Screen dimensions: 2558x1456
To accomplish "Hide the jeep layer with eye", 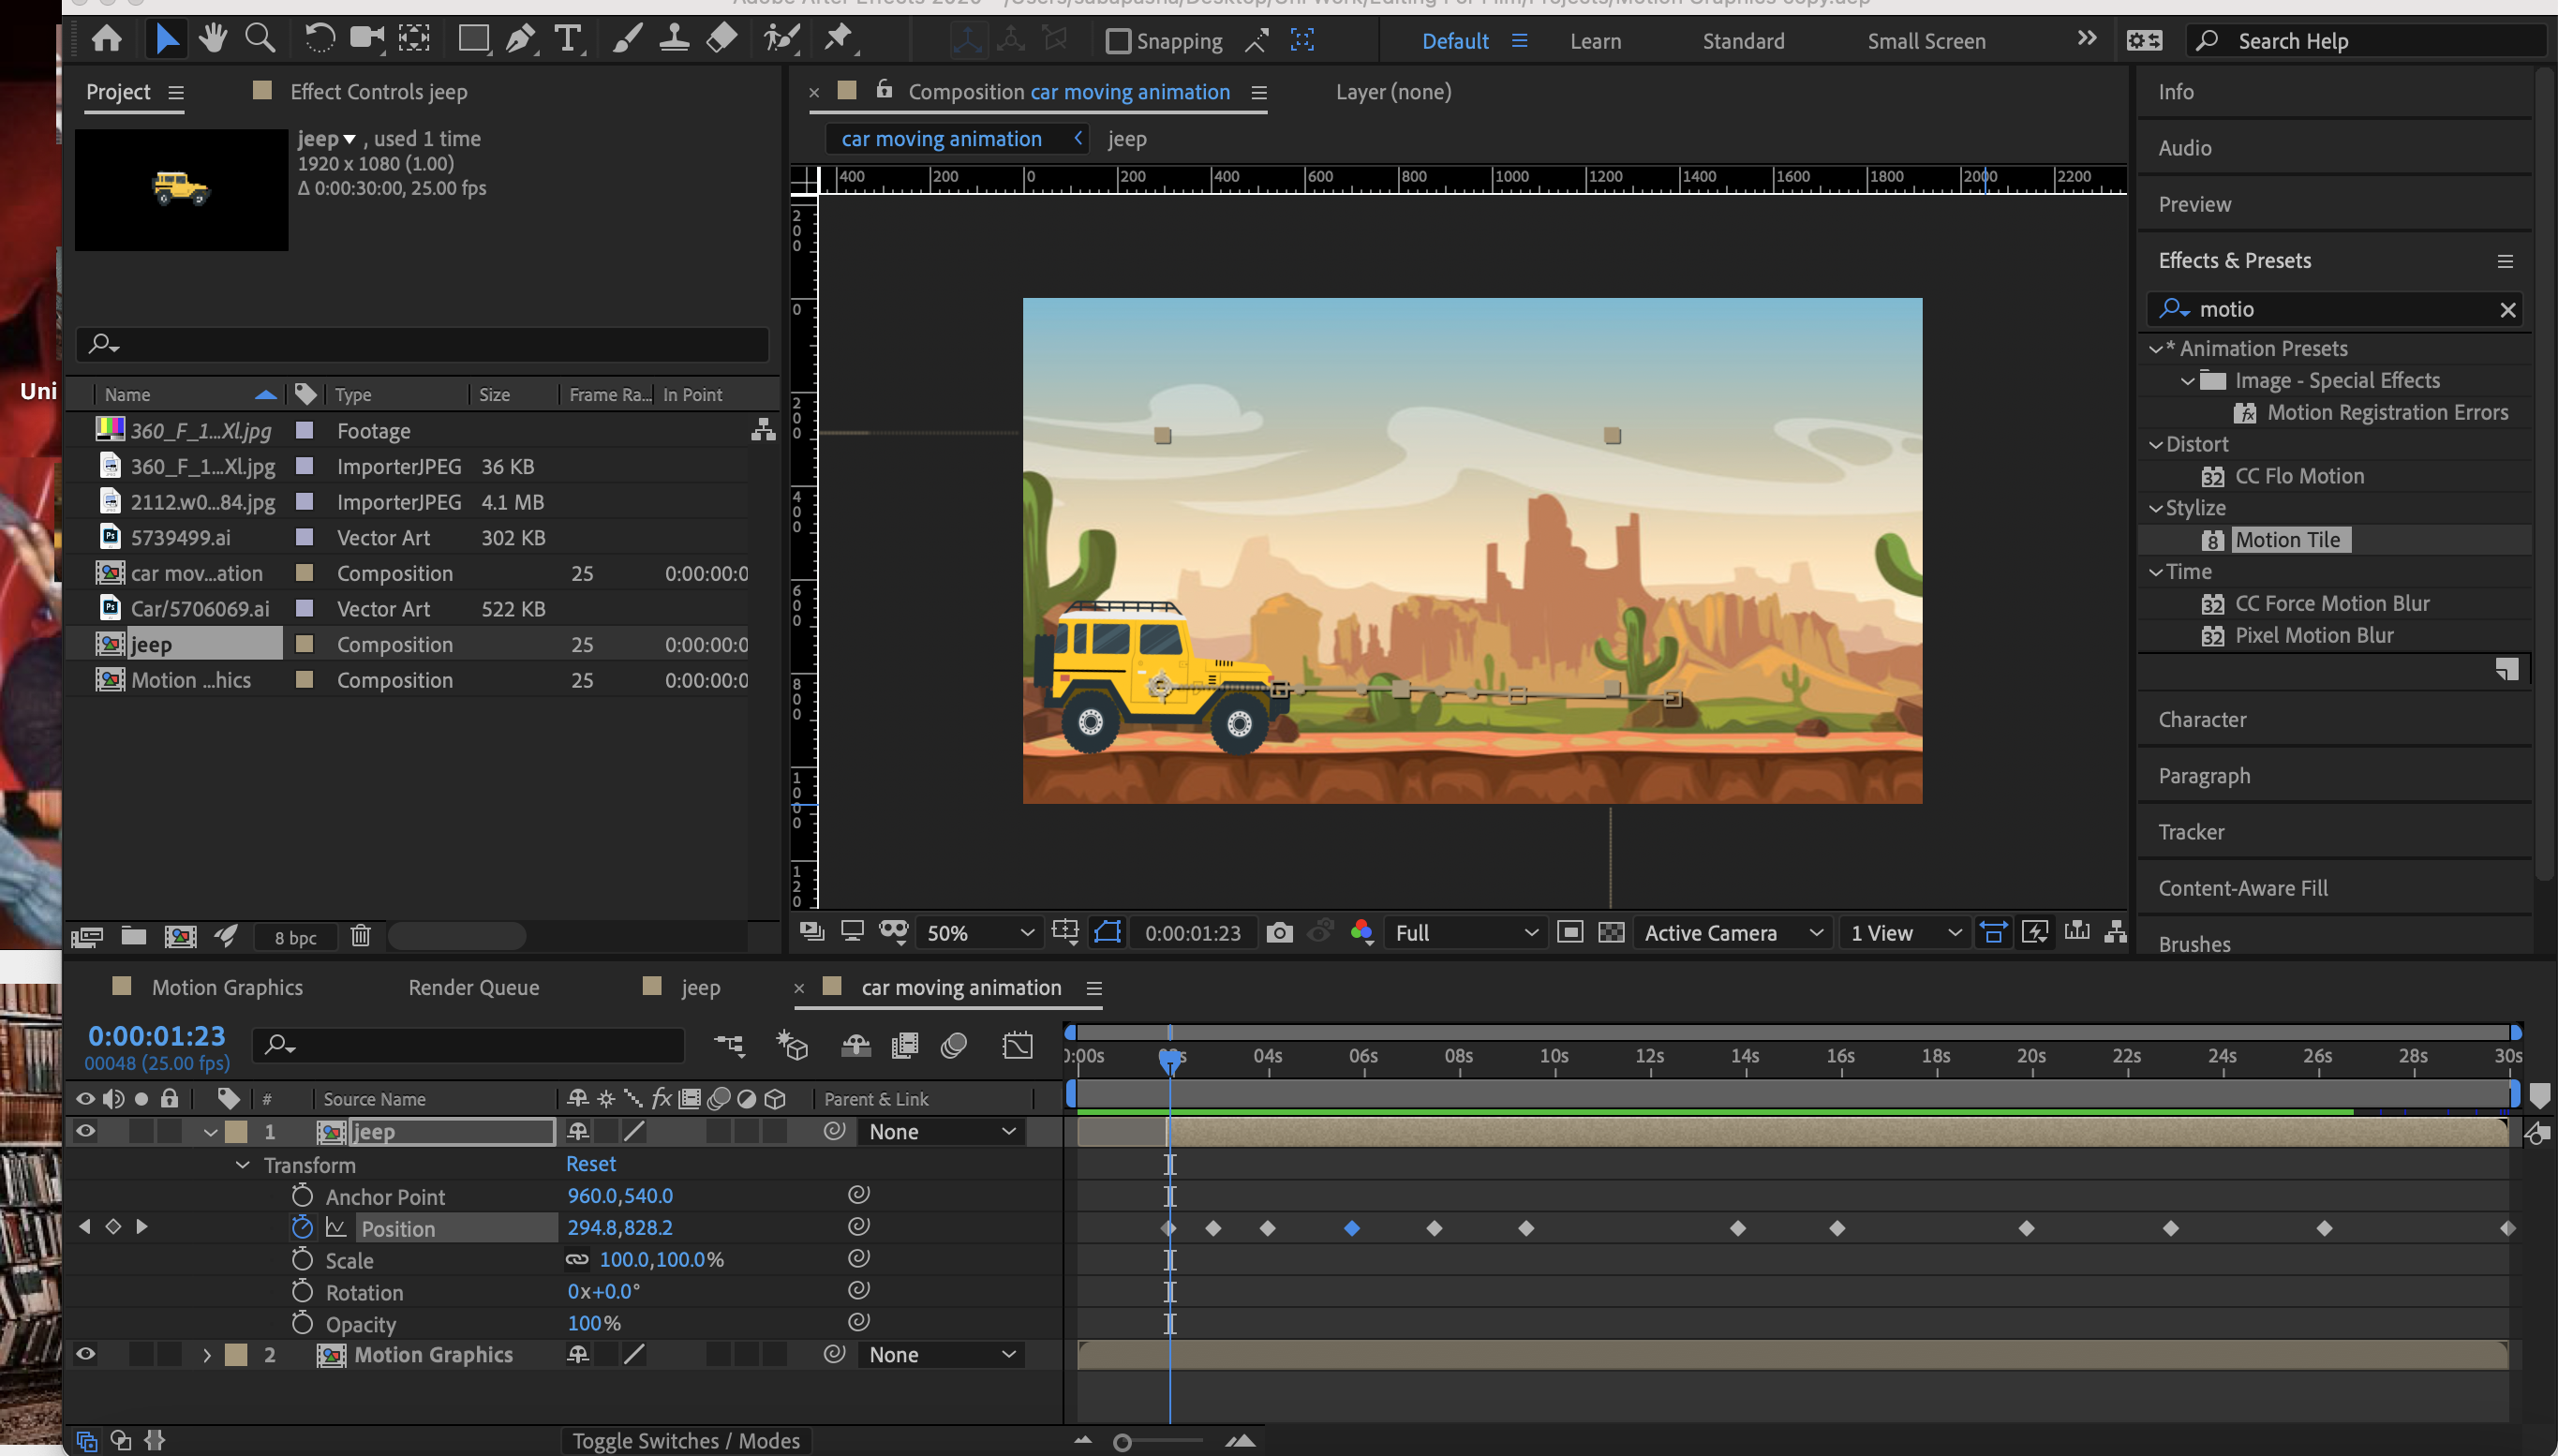I will click(86, 1131).
